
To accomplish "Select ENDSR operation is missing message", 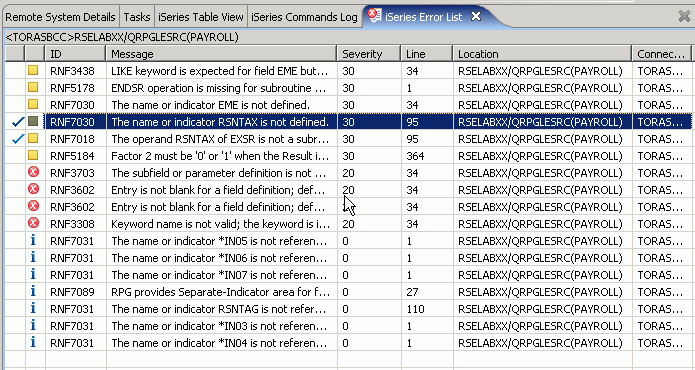I will click(219, 88).
